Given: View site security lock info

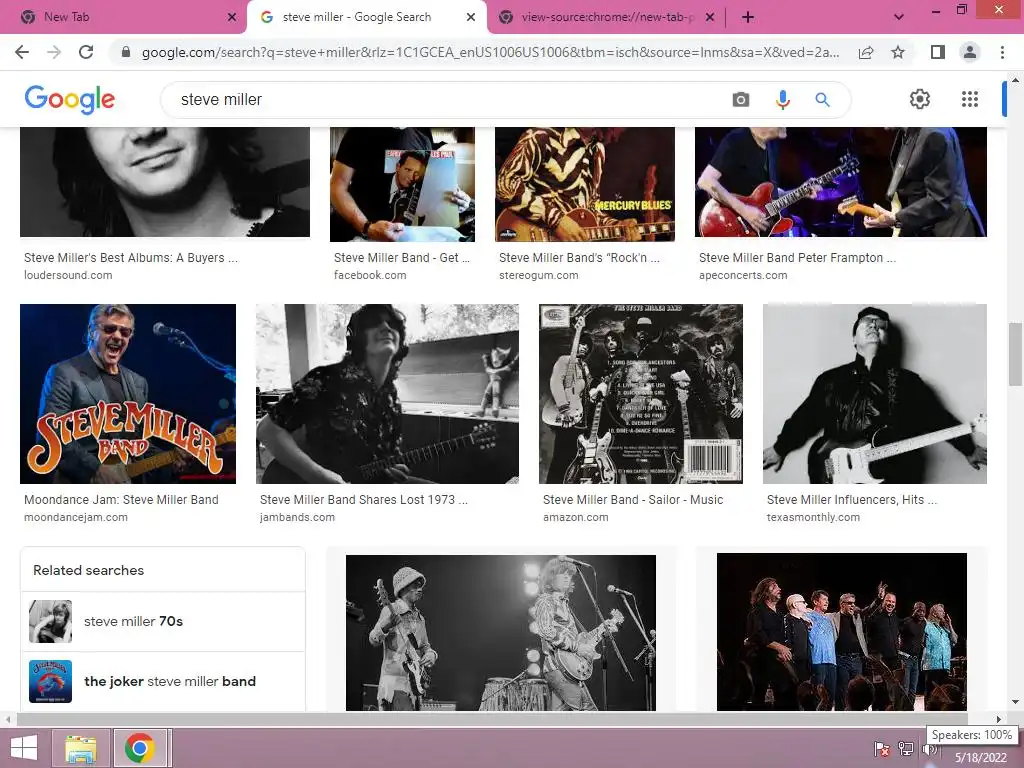Looking at the screenshot, I should coord(126,52).
